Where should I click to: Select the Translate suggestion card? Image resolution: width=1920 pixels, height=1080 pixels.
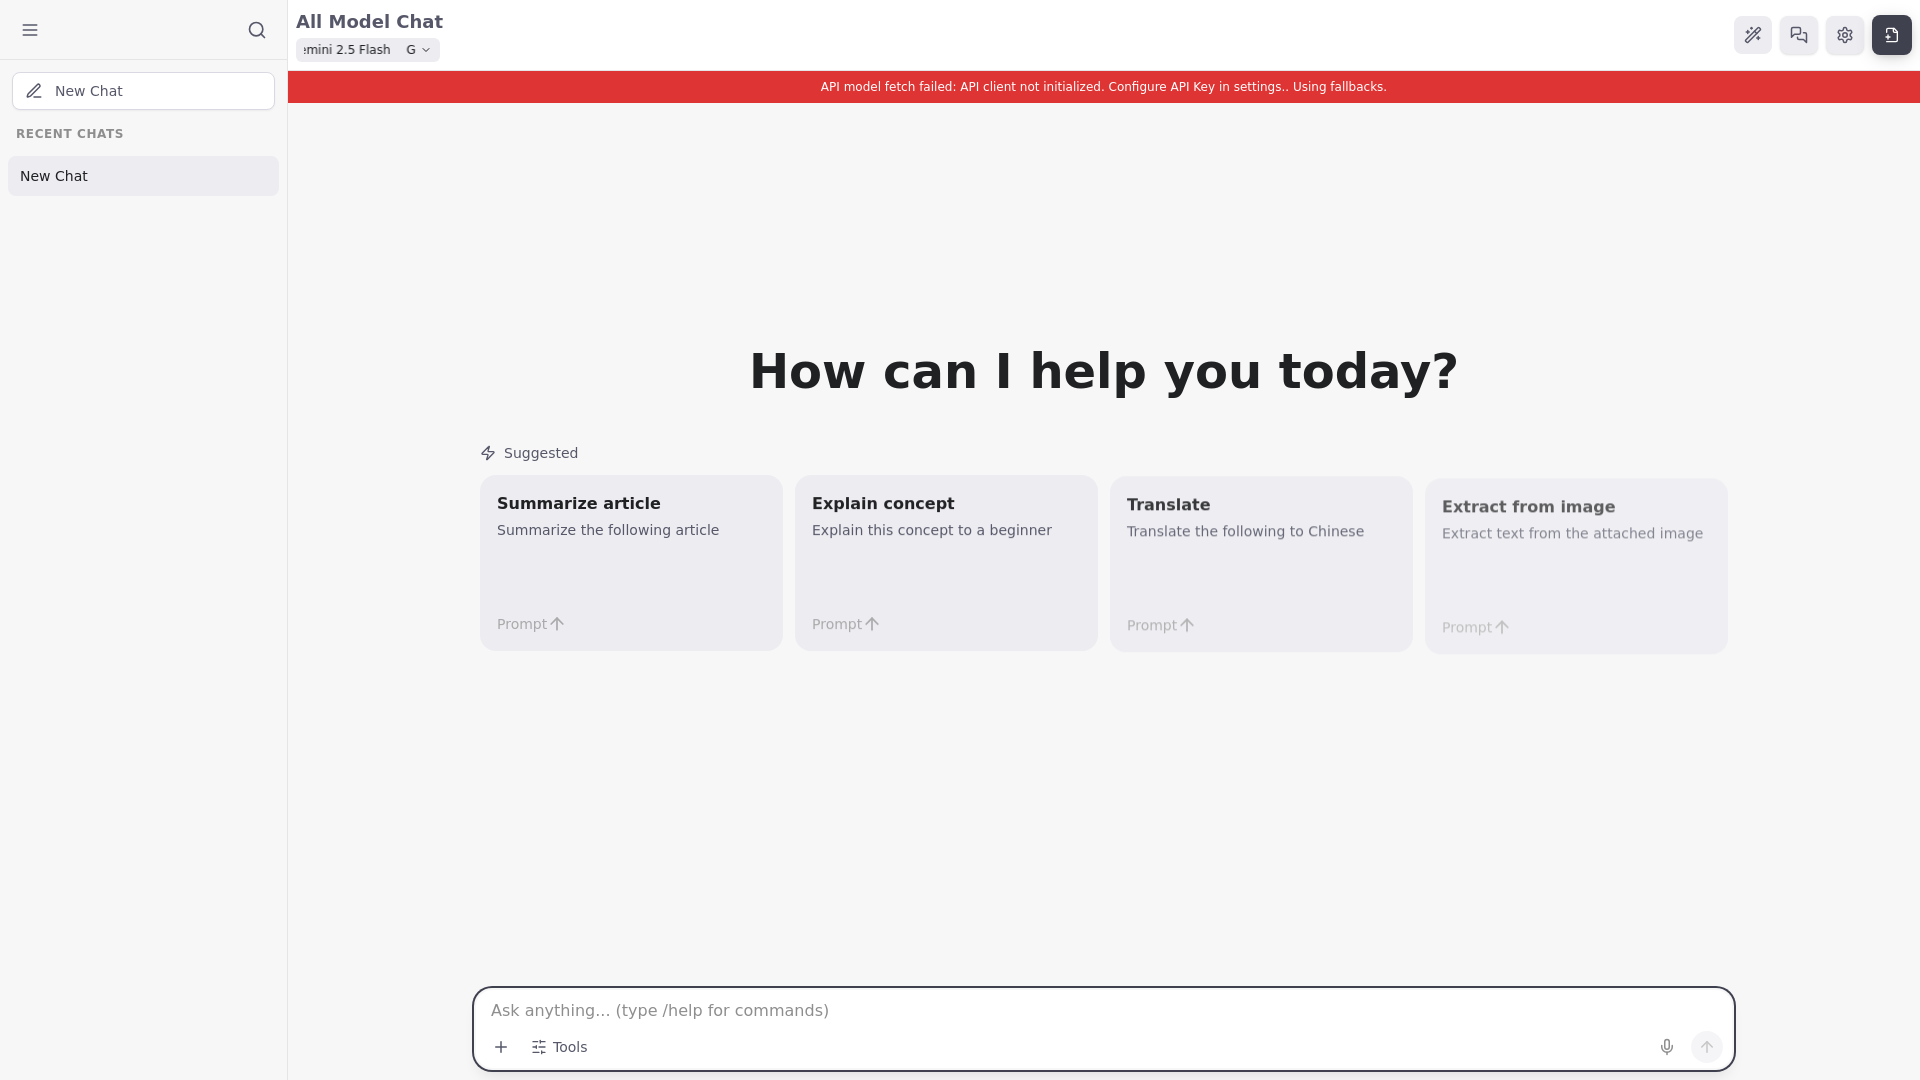1261,564
